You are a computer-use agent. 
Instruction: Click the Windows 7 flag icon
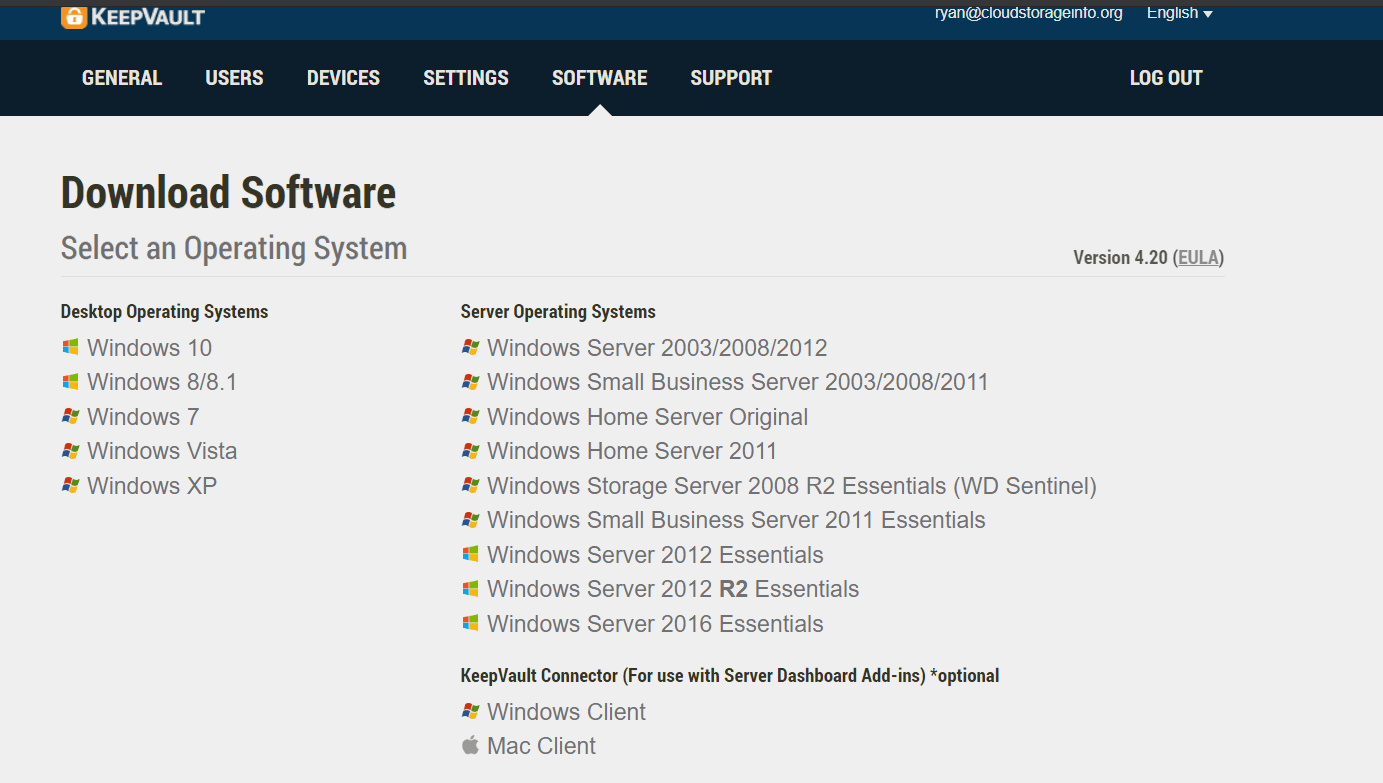pos(70,416)
